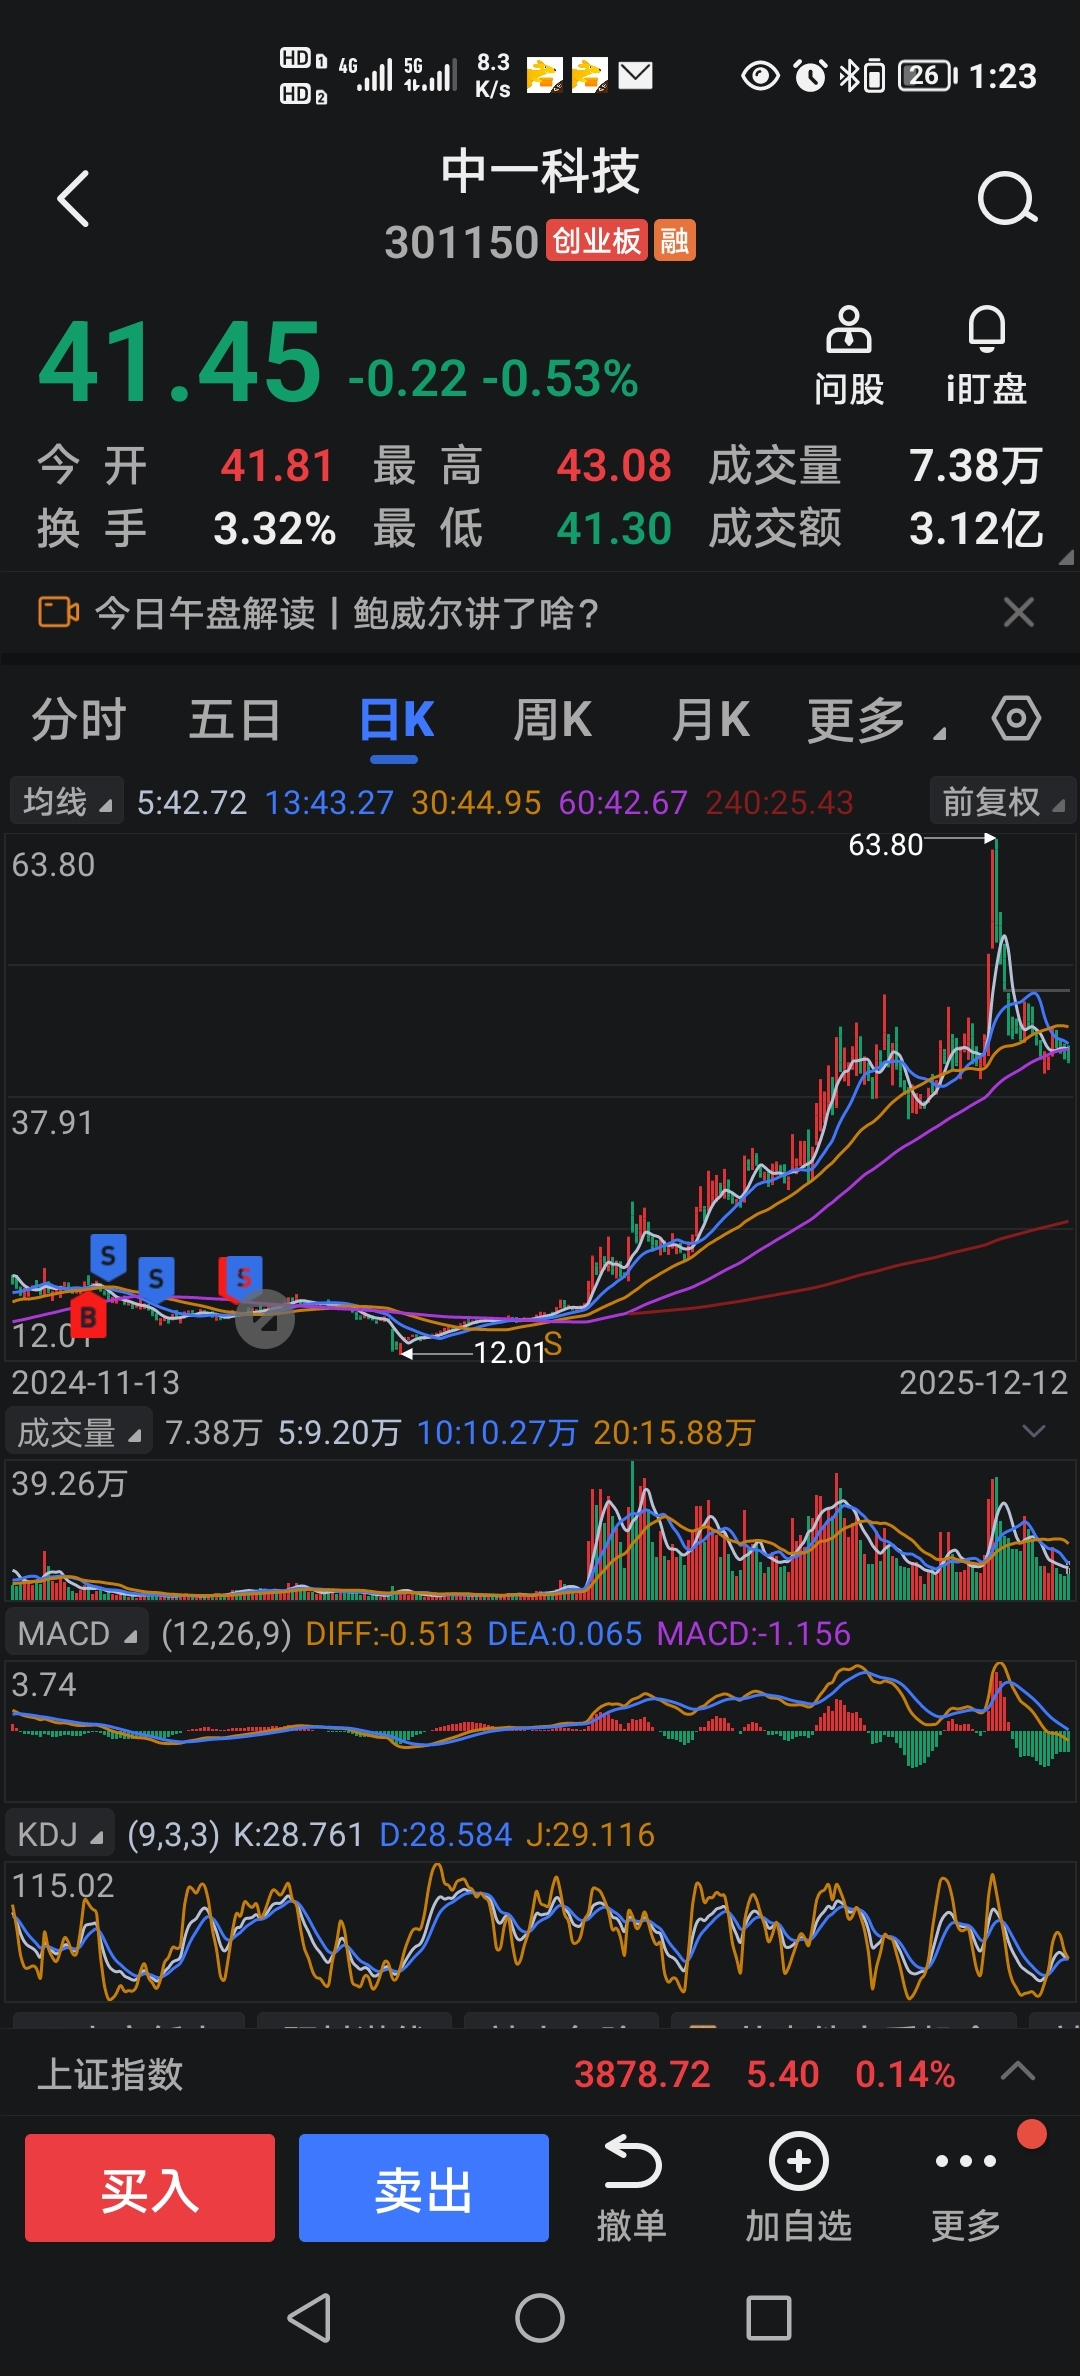Select the 日K chart tab
1080x2376 pixels.
point(396,720)
